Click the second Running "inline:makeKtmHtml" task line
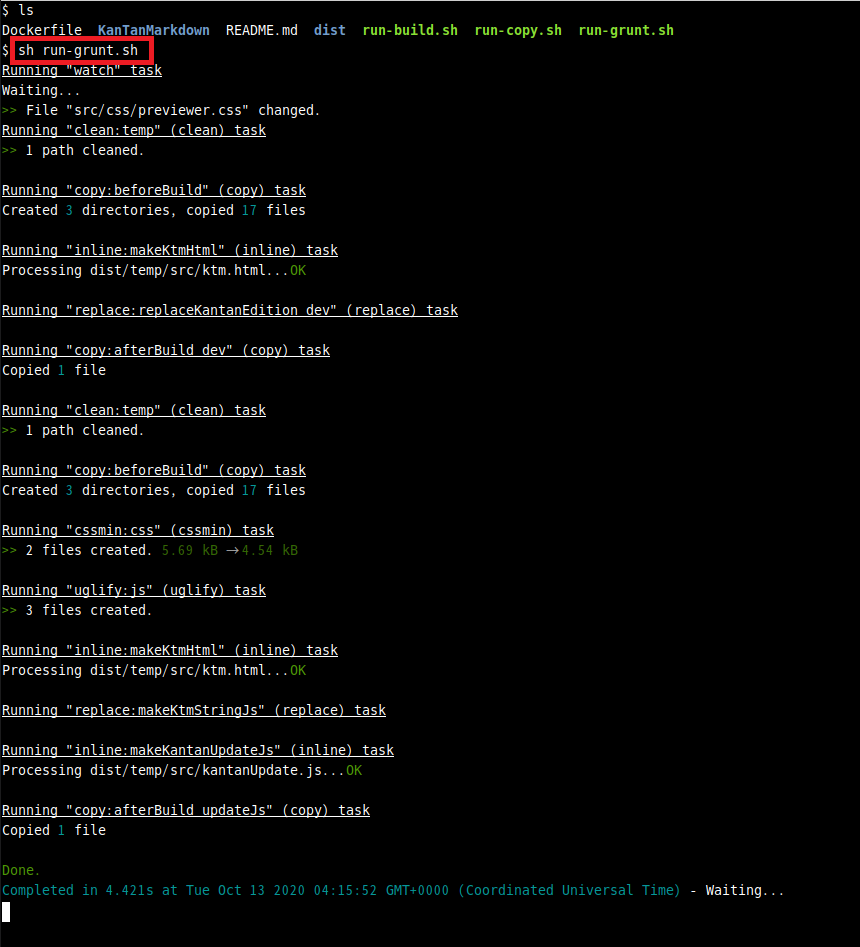This screenshot has width=860, height=947. click(x=170, y=649)
